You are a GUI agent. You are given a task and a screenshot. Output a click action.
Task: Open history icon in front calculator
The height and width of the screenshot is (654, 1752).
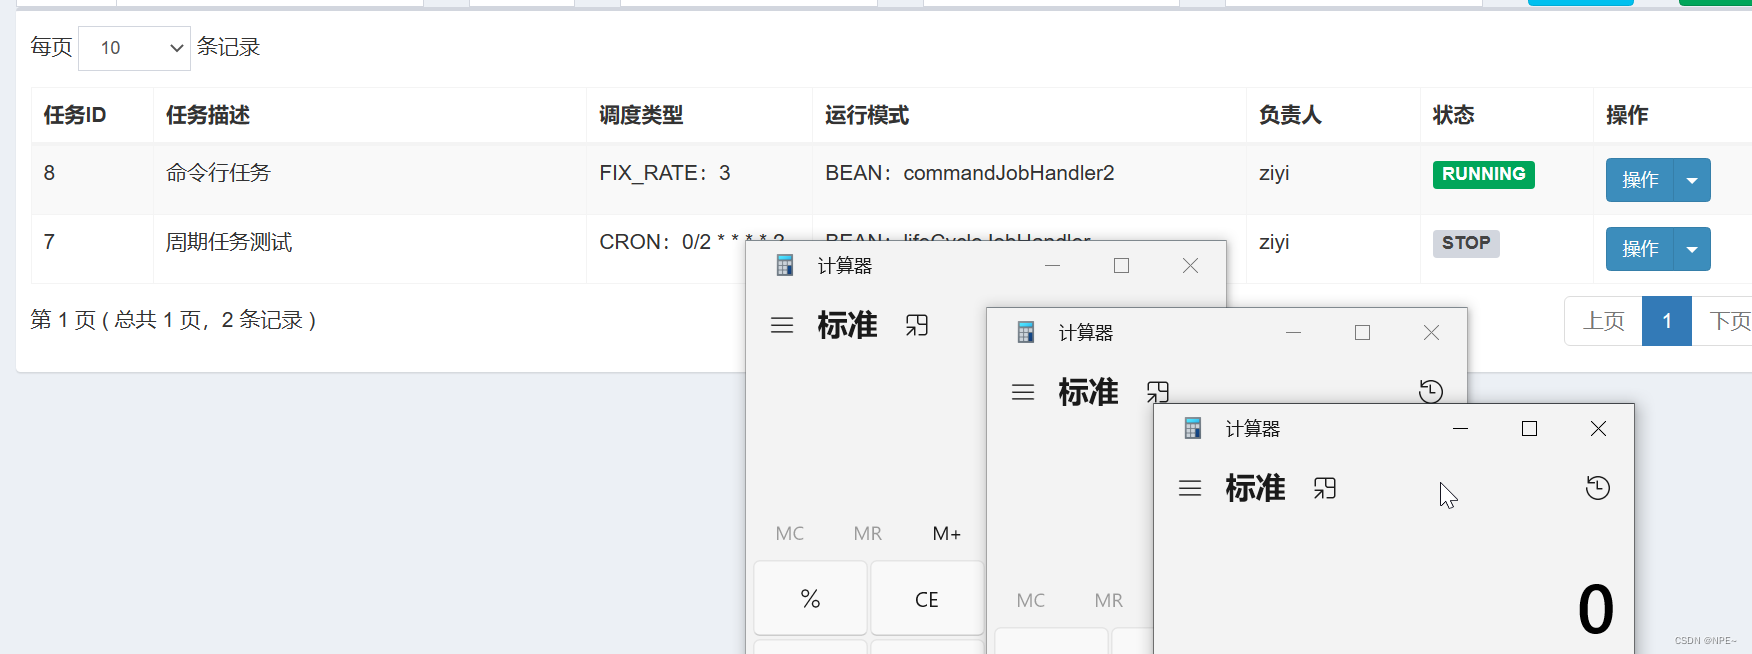[x=1598, y=488]
